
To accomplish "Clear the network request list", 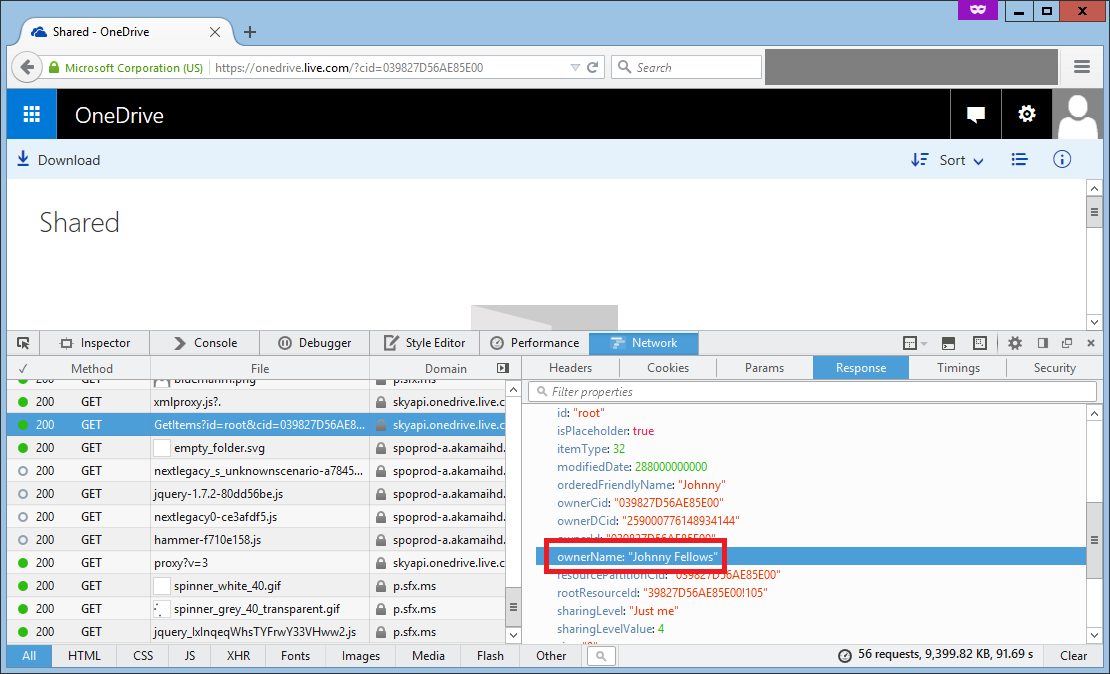I will (x=1073, y=656).
